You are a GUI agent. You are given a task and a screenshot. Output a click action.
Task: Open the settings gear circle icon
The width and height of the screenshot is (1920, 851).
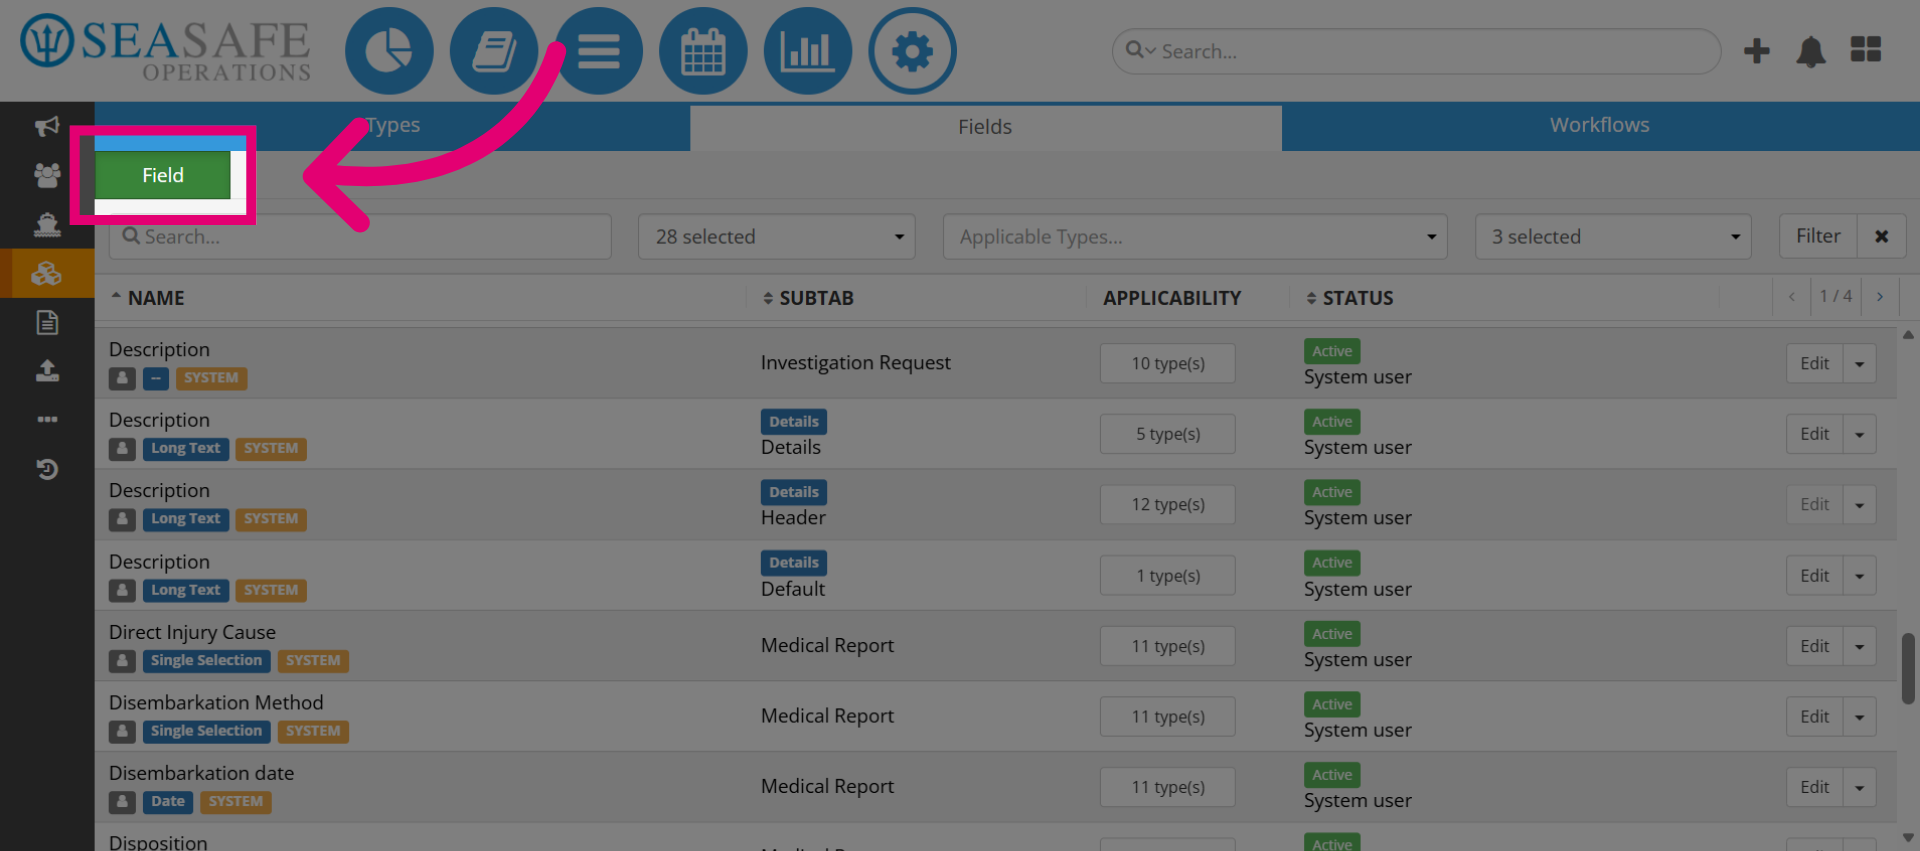tap(912, 51)
